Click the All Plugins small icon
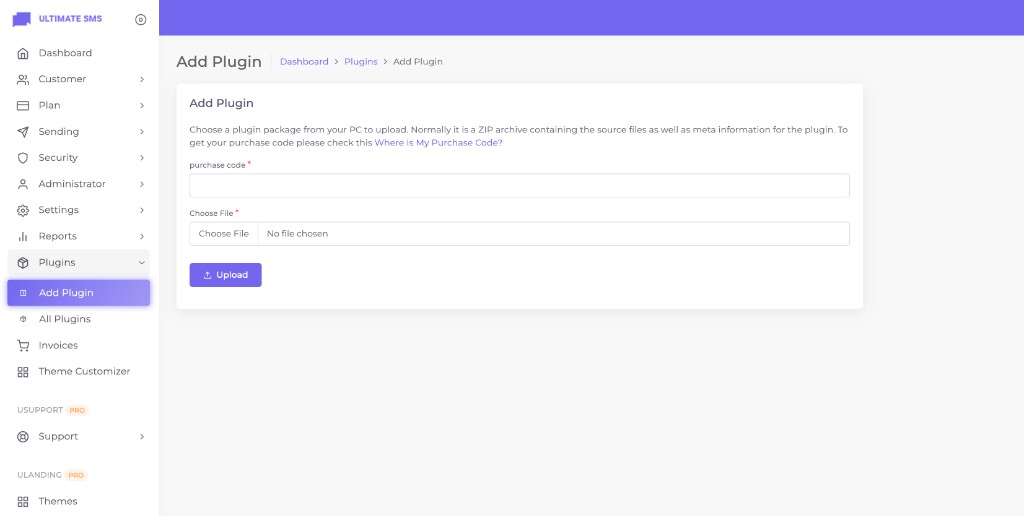Viewport: 1024px width, 516px height. pos(23,319)
